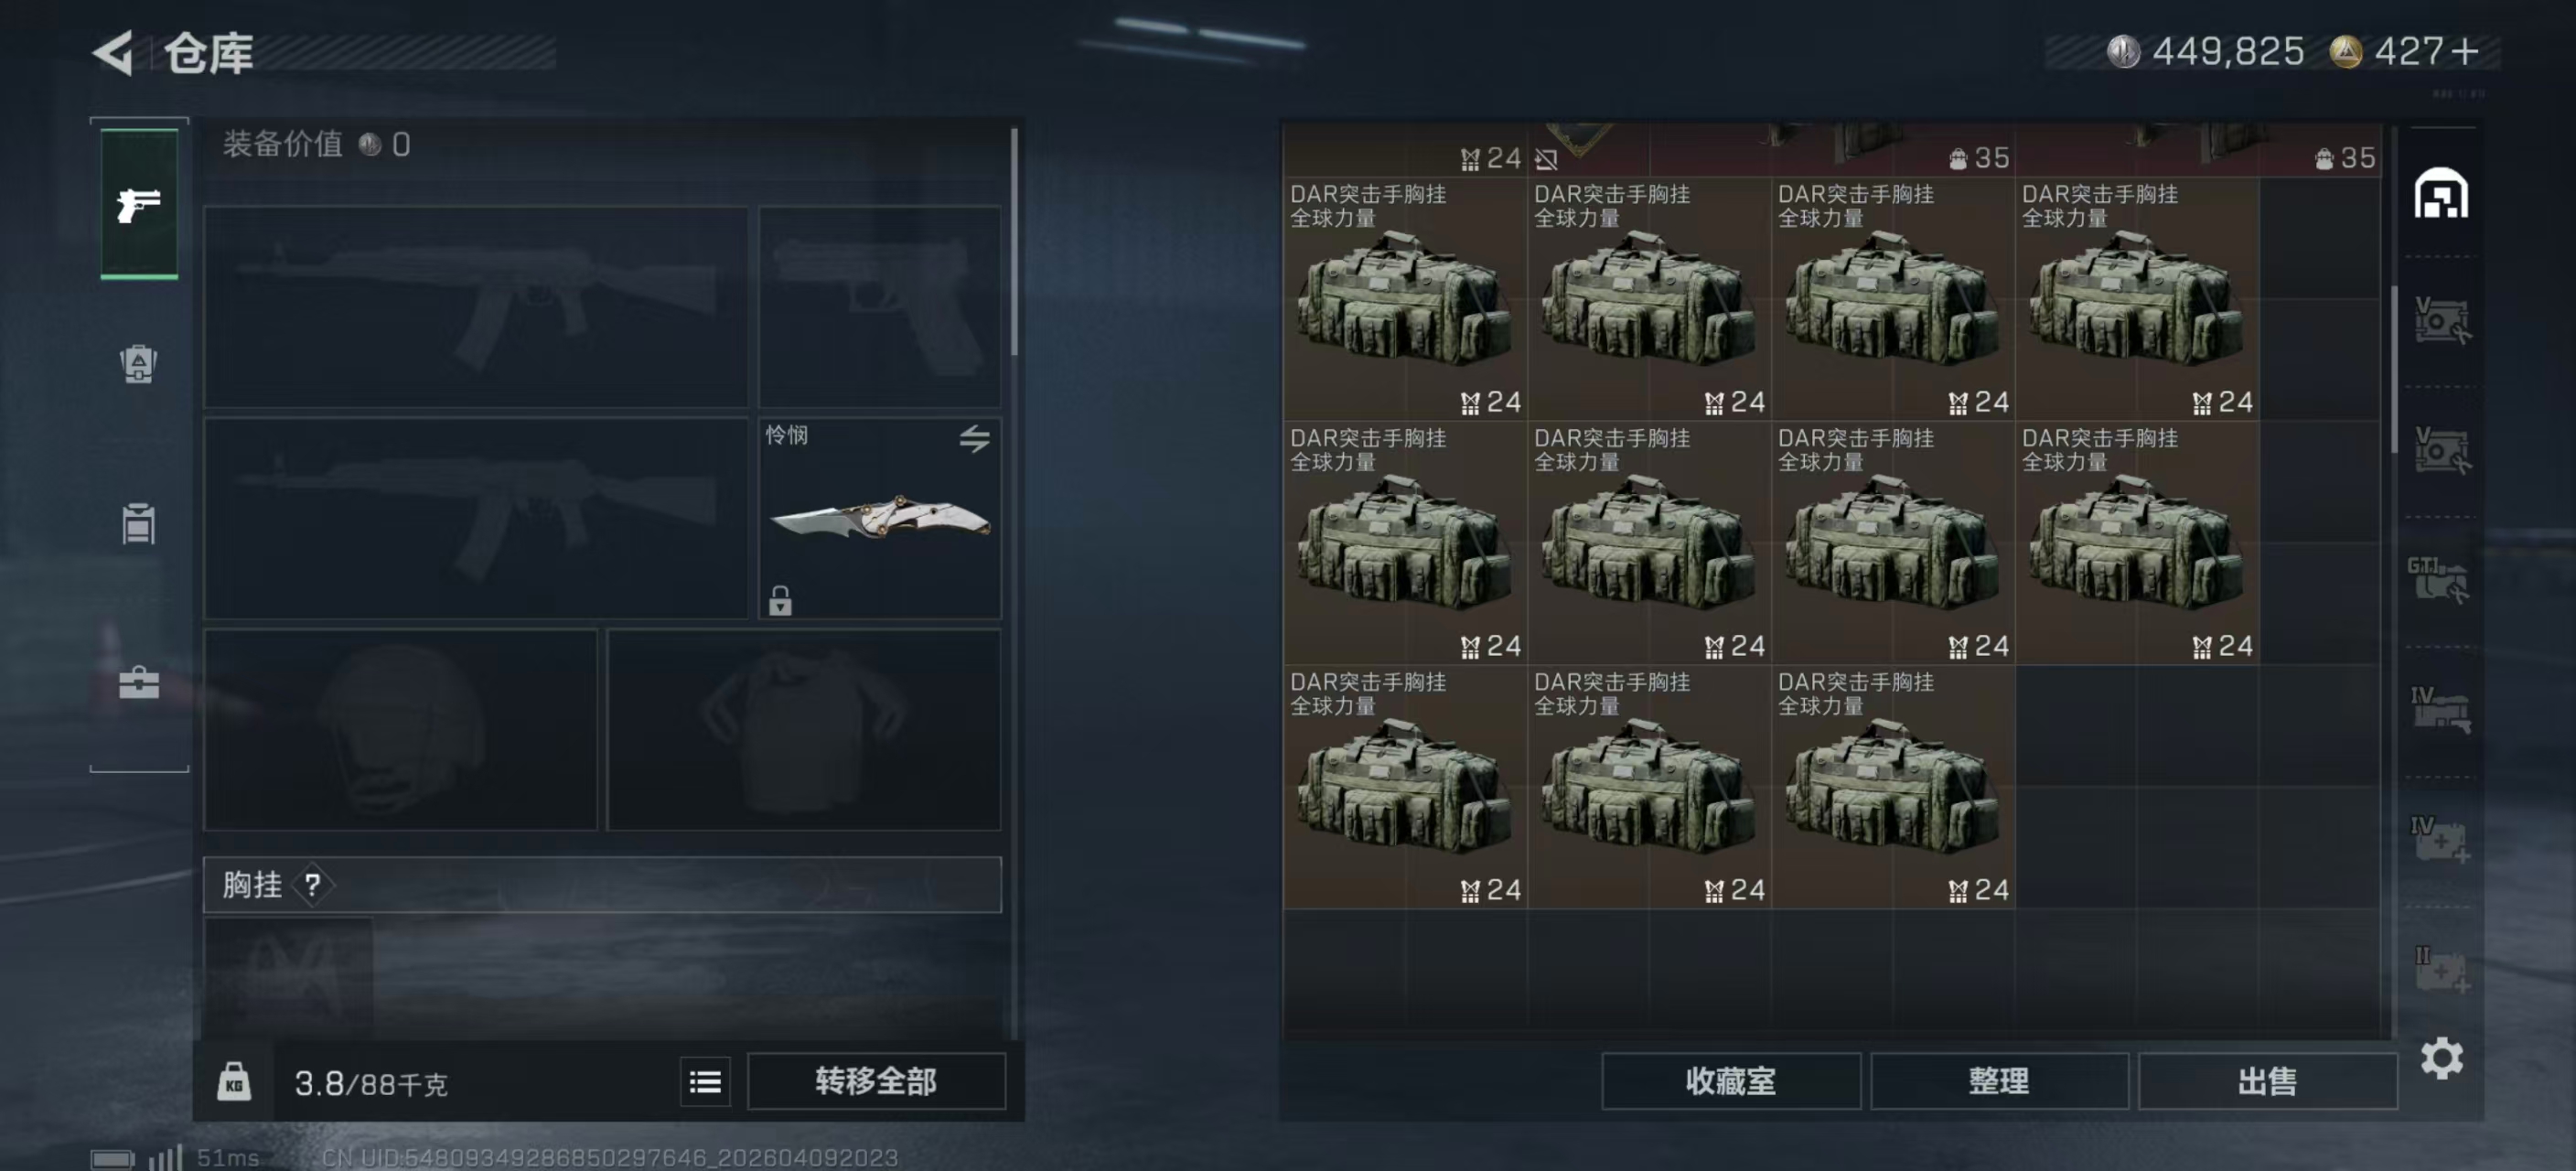The height and width of the screenshot is (1171, 2576).
Task: Open the 收藏室 tab
Action: 1731,1081
